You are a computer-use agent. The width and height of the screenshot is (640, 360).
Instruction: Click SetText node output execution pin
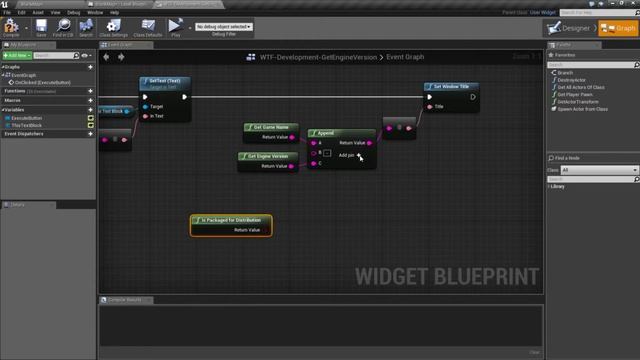coord(184,97)
